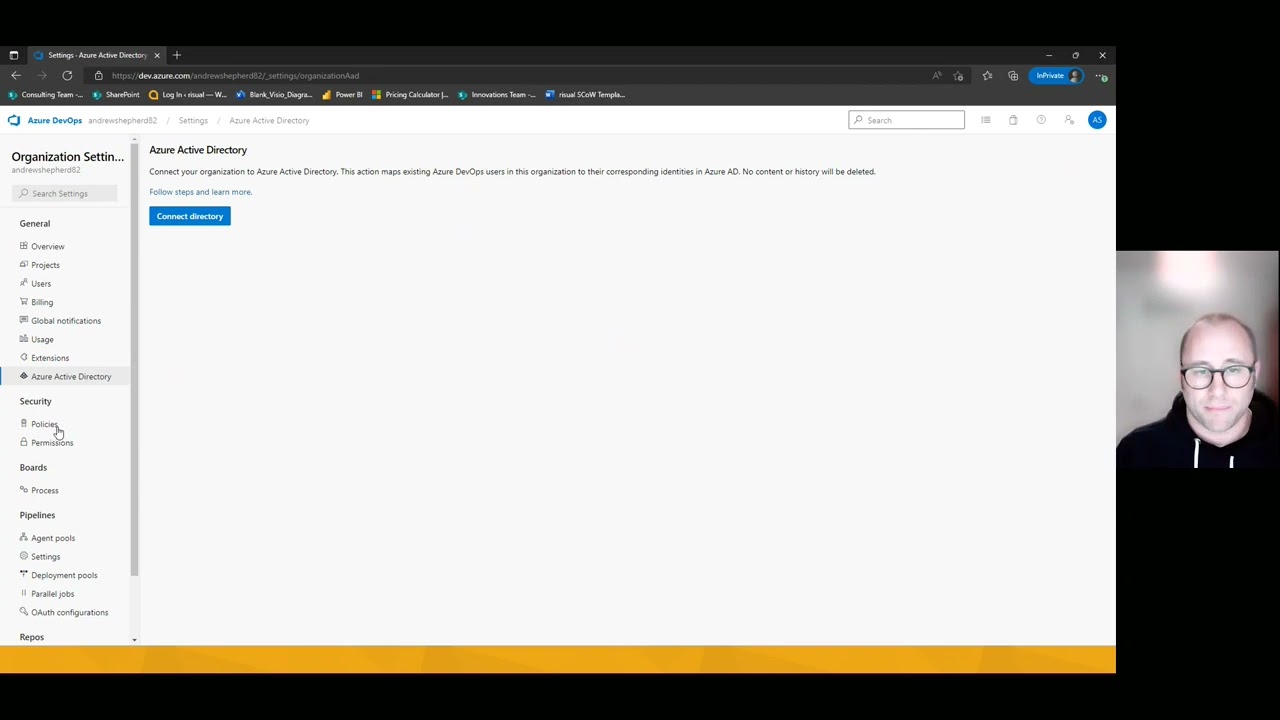1280x720 pixels.
Task: Open the browser collections icon
Action: point(1013,76)
